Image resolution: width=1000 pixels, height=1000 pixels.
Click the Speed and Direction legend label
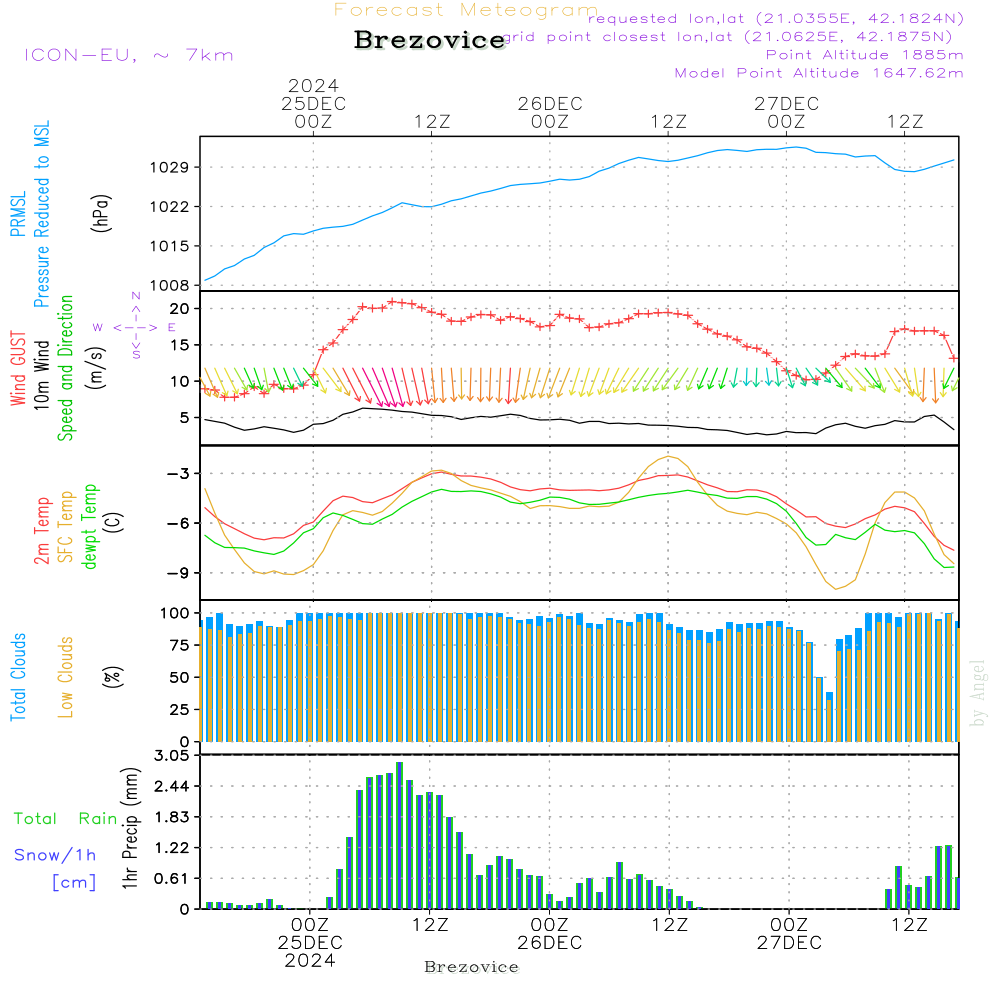pyautogui.click(x=65, y=368)
